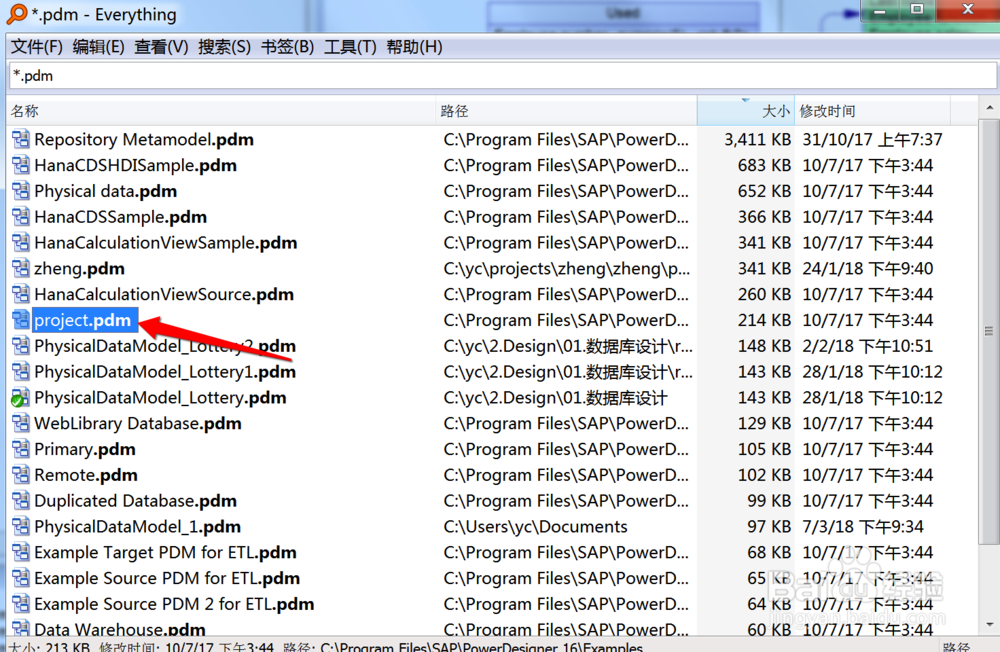Click file icon of Example Source PDM 2 for ETL.pdm

[20, 604]
